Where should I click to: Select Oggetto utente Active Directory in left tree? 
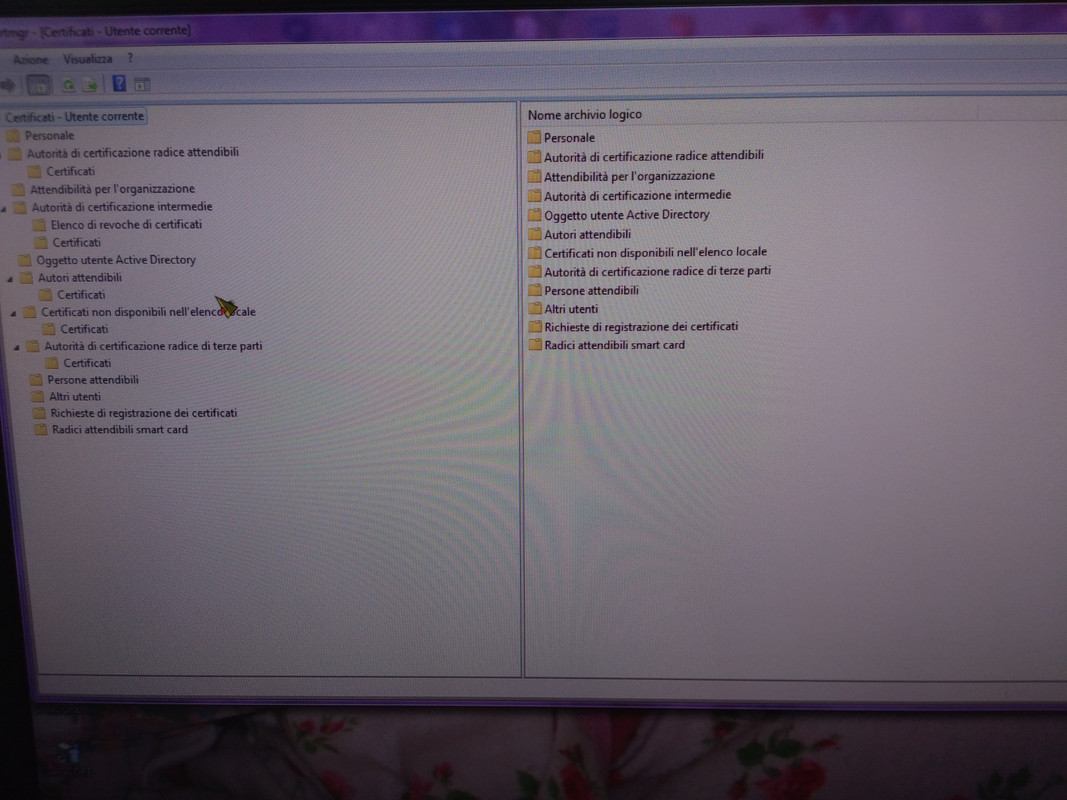pyautogui.click(x=116, y=260)
